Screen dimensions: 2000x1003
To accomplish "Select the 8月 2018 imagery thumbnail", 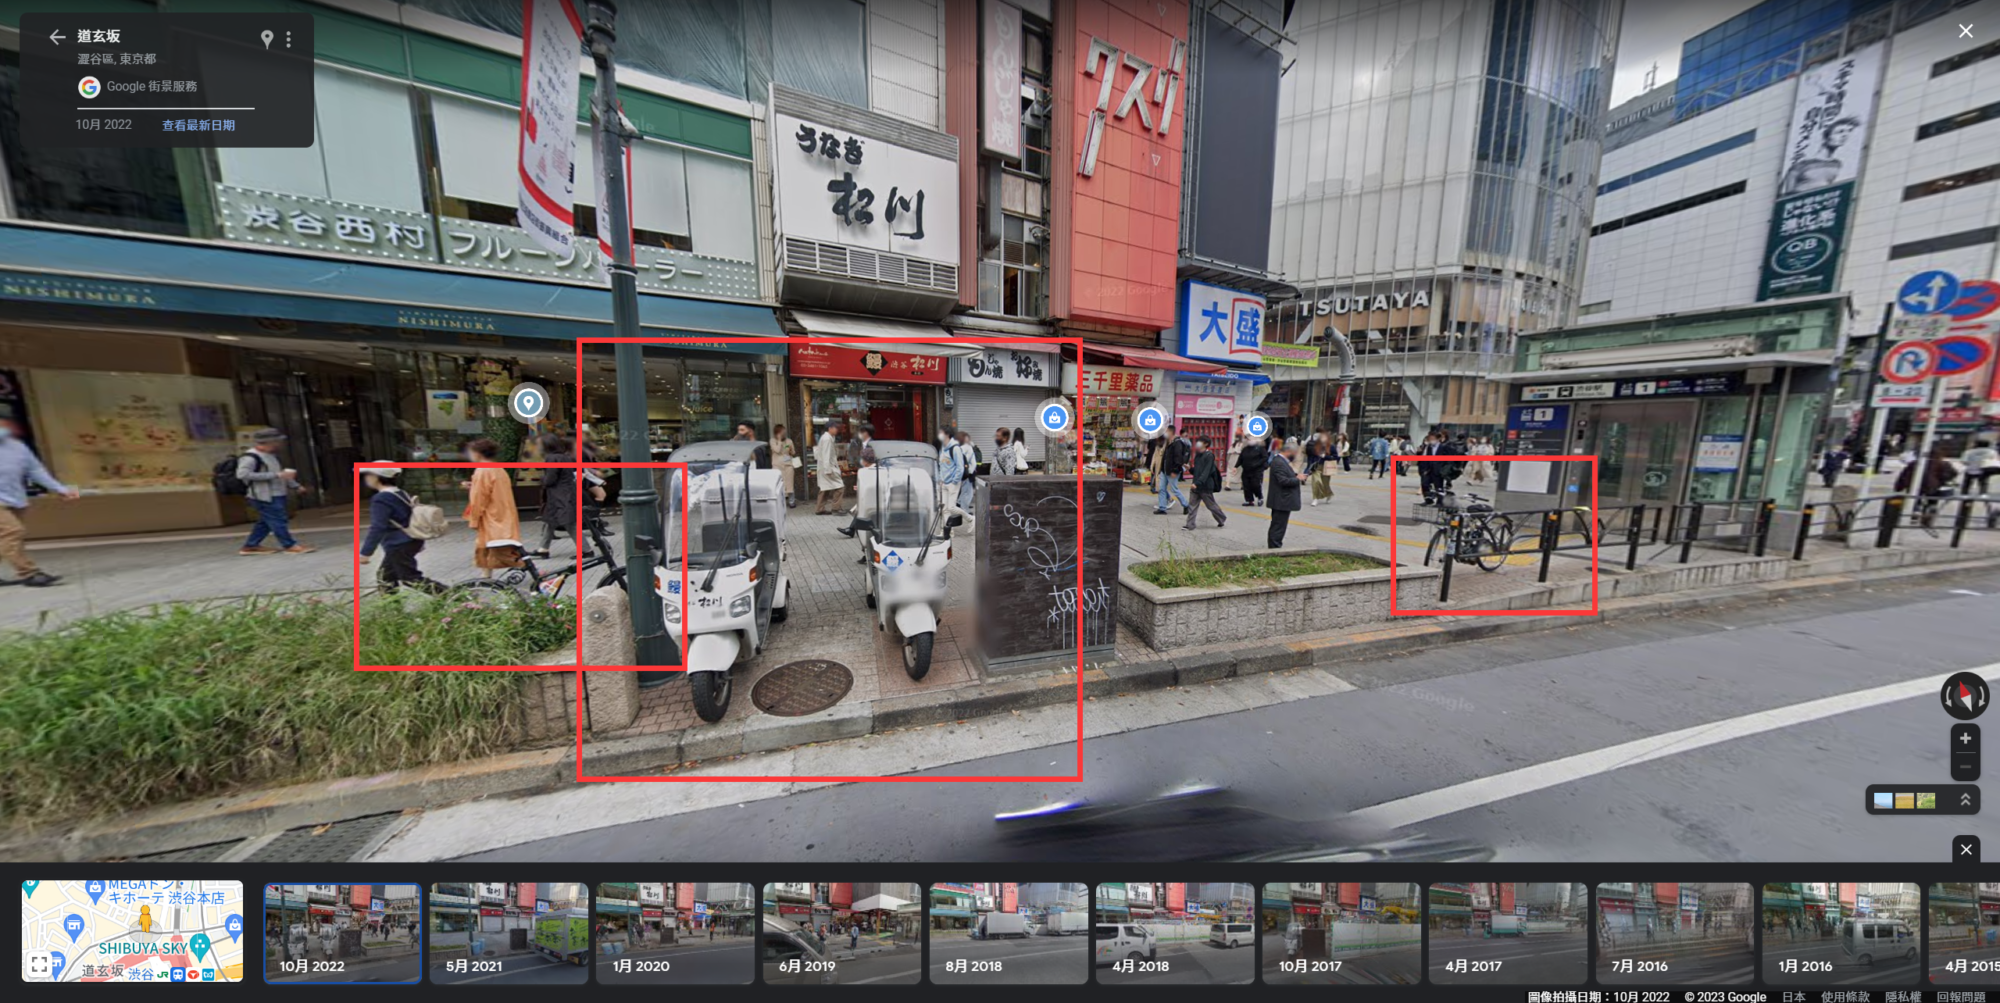I will coord(1008,932).
